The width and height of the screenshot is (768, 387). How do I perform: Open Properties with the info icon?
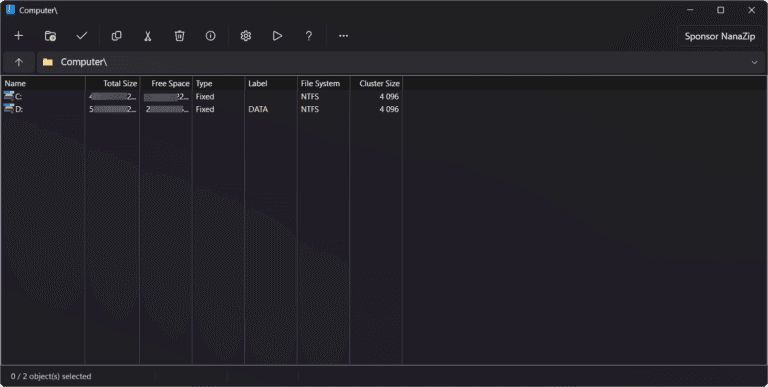(211, 36)
